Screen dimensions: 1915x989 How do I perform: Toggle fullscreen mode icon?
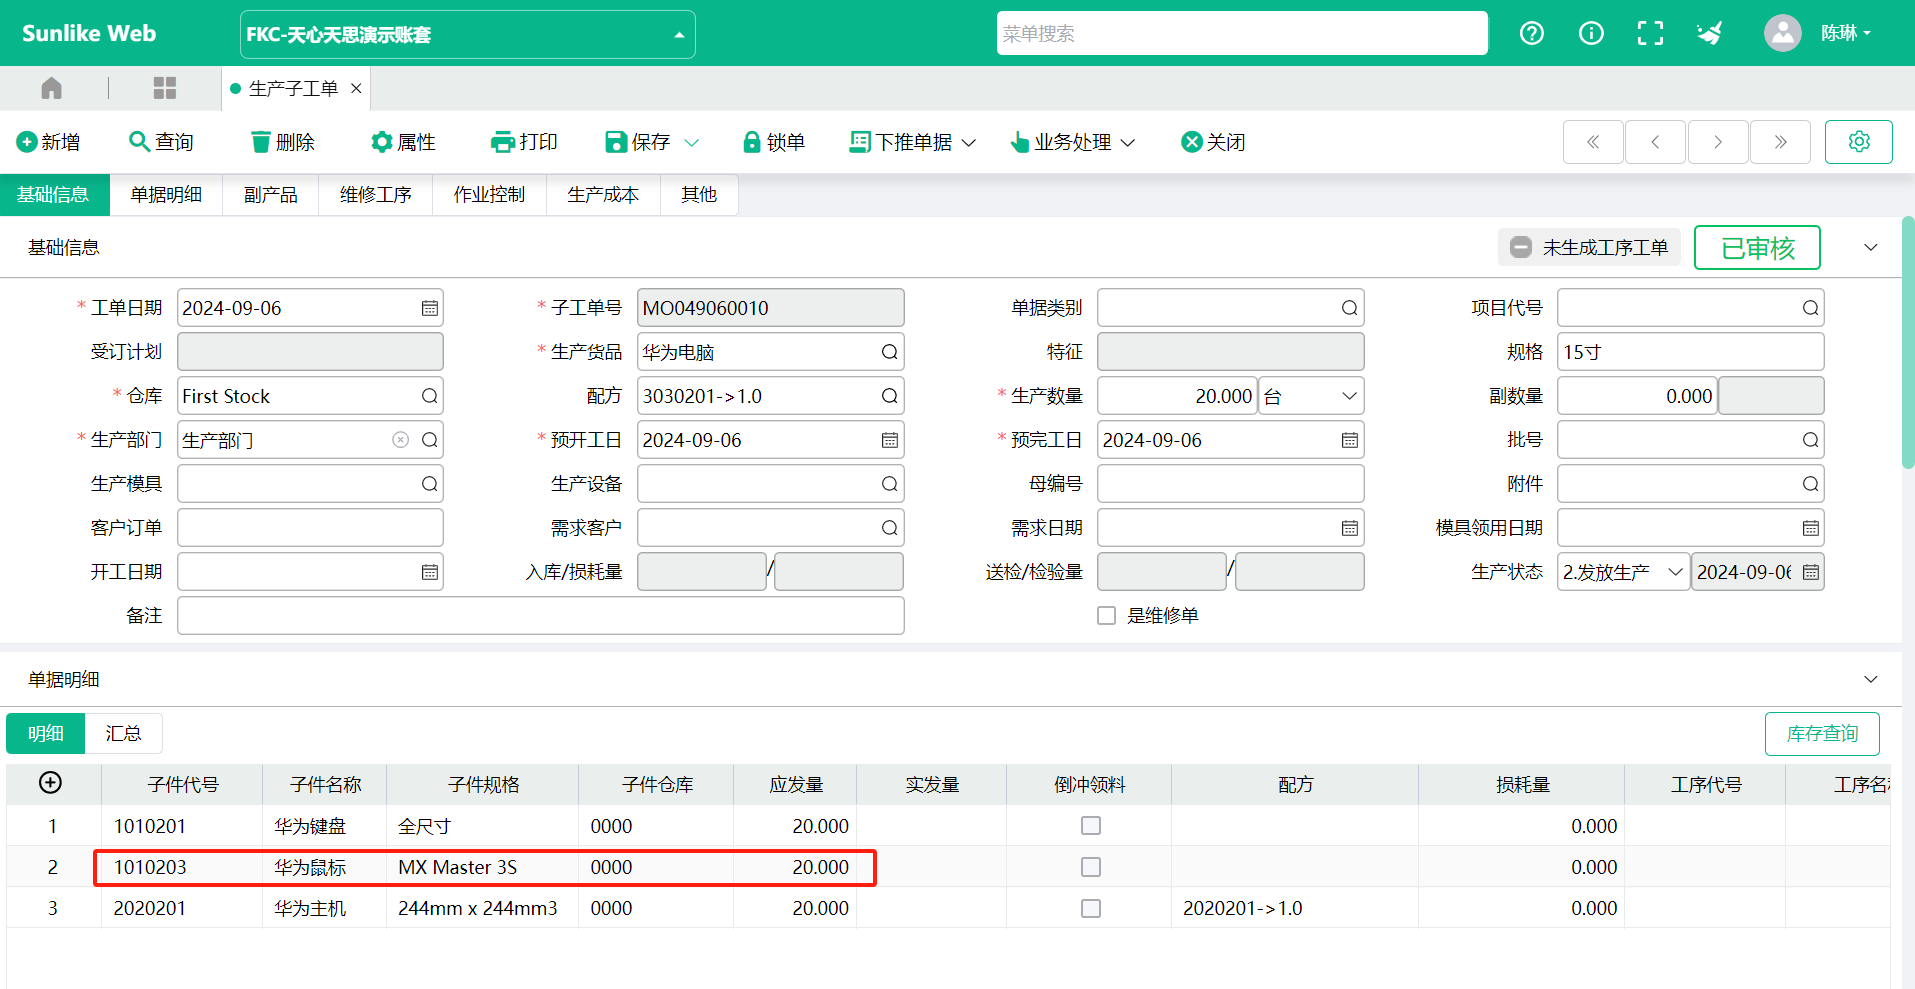click(x=1650, y=33)
